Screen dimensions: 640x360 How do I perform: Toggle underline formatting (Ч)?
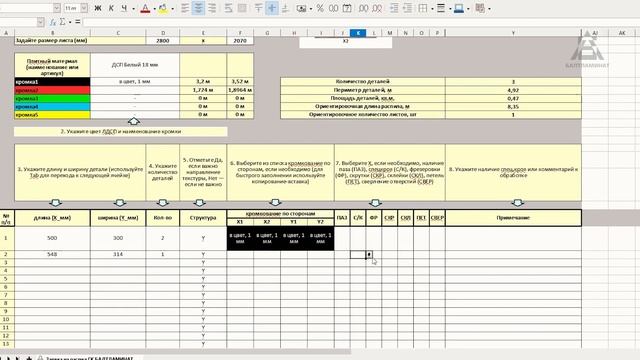(124, 8)
